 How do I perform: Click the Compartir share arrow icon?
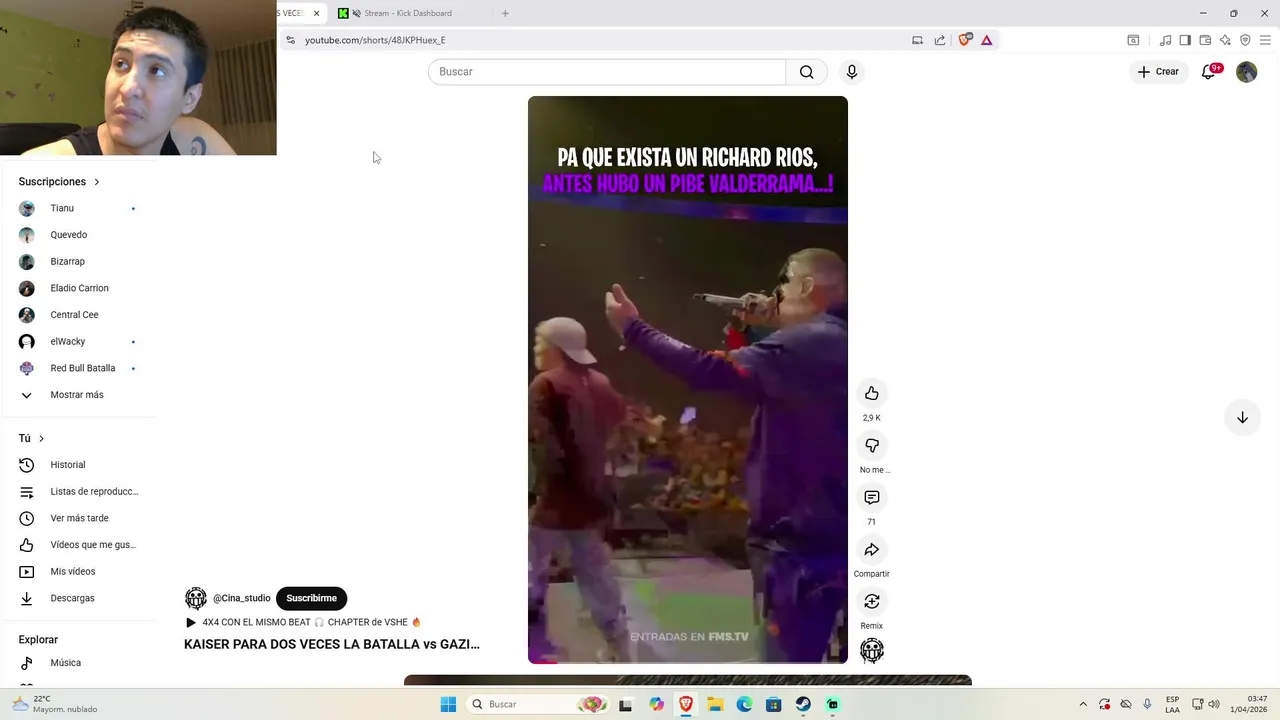pos(872,550)
